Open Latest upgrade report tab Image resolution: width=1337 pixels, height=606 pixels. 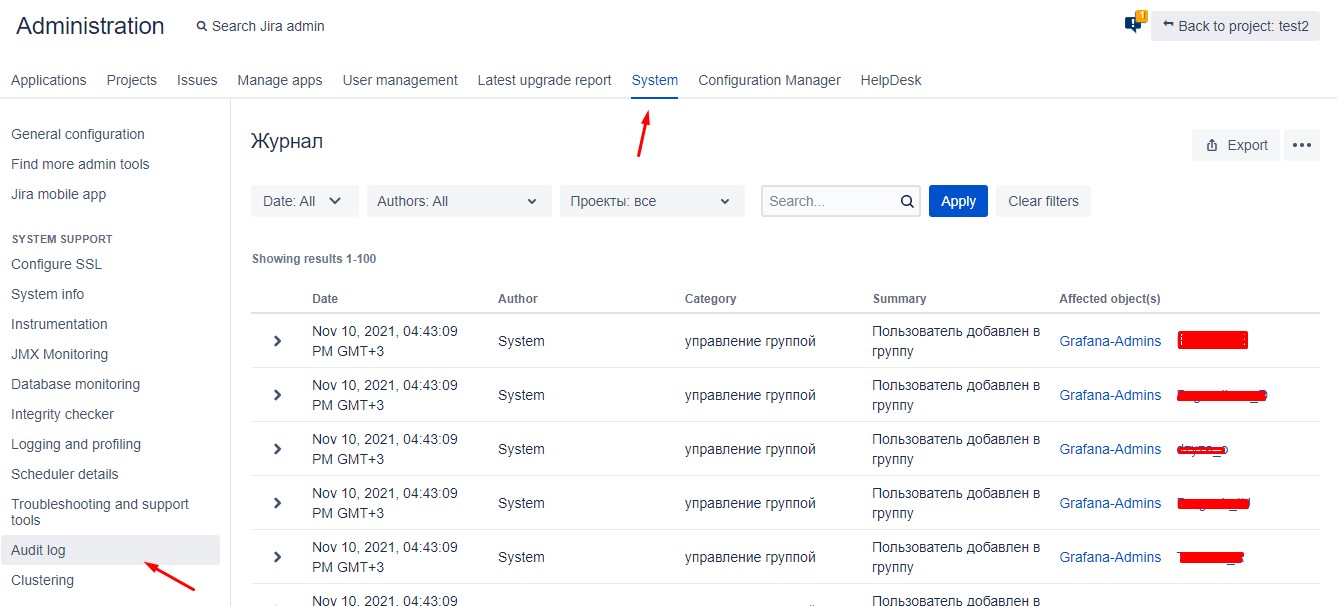(x=544, y=80)
